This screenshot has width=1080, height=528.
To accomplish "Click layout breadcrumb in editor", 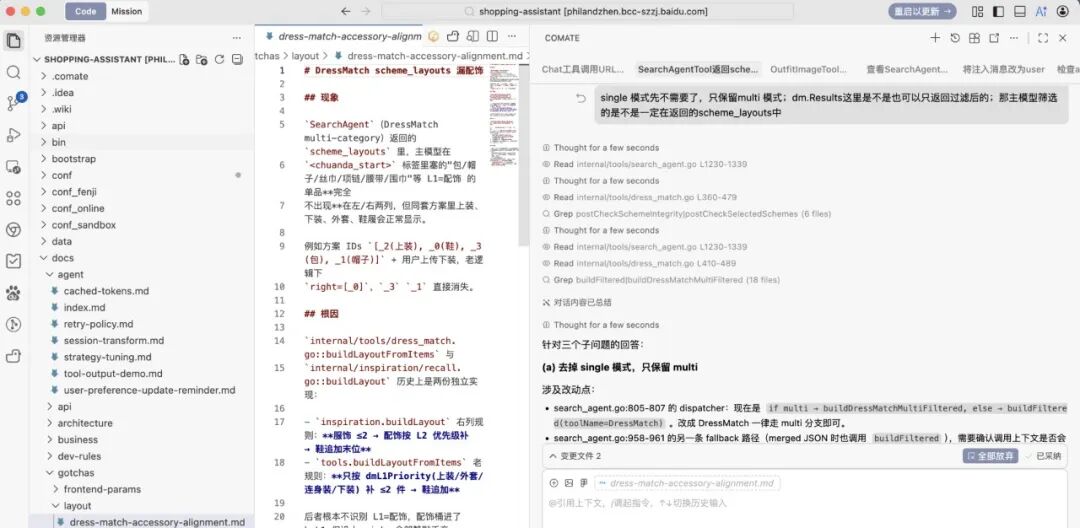I will 305,56.
